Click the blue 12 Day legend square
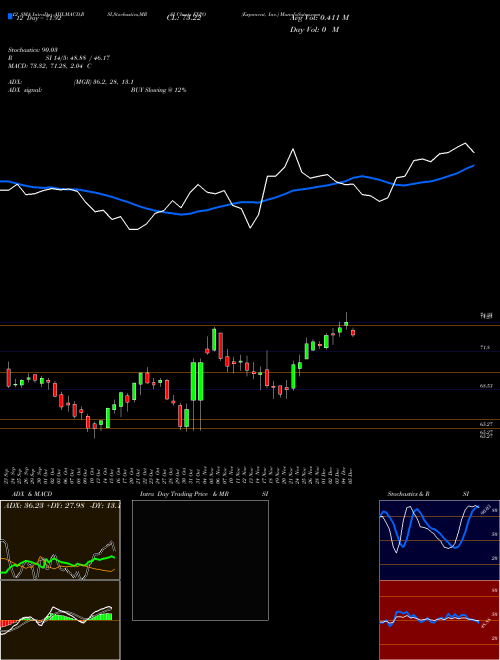The image size is (500, 660). 10,17
